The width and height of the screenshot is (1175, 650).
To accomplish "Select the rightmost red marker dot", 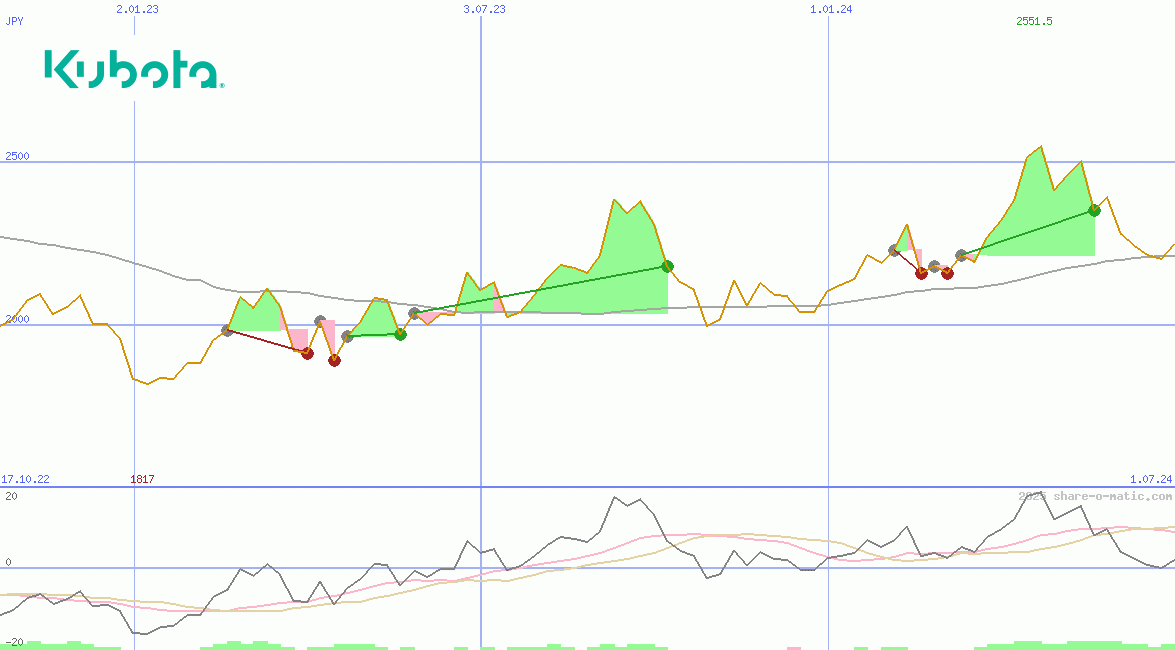I will coord(947,273).
